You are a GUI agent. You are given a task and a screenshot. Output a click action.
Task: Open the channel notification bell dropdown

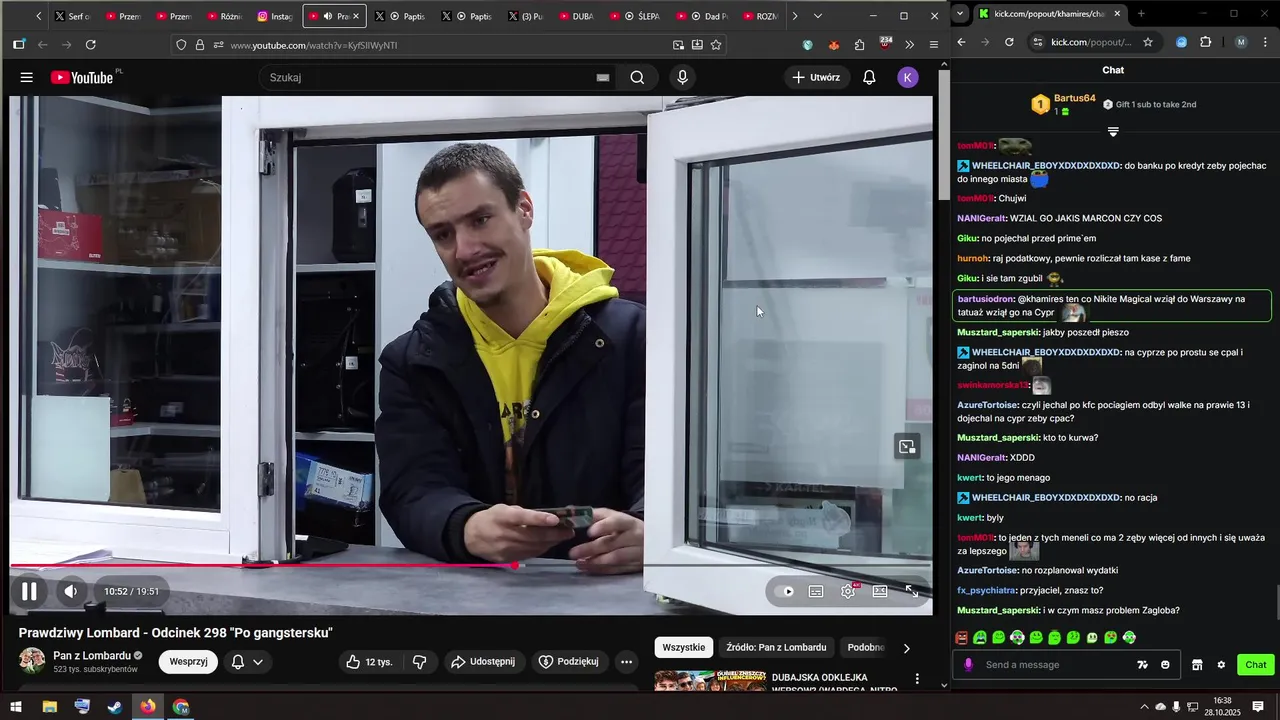[247, 662]
